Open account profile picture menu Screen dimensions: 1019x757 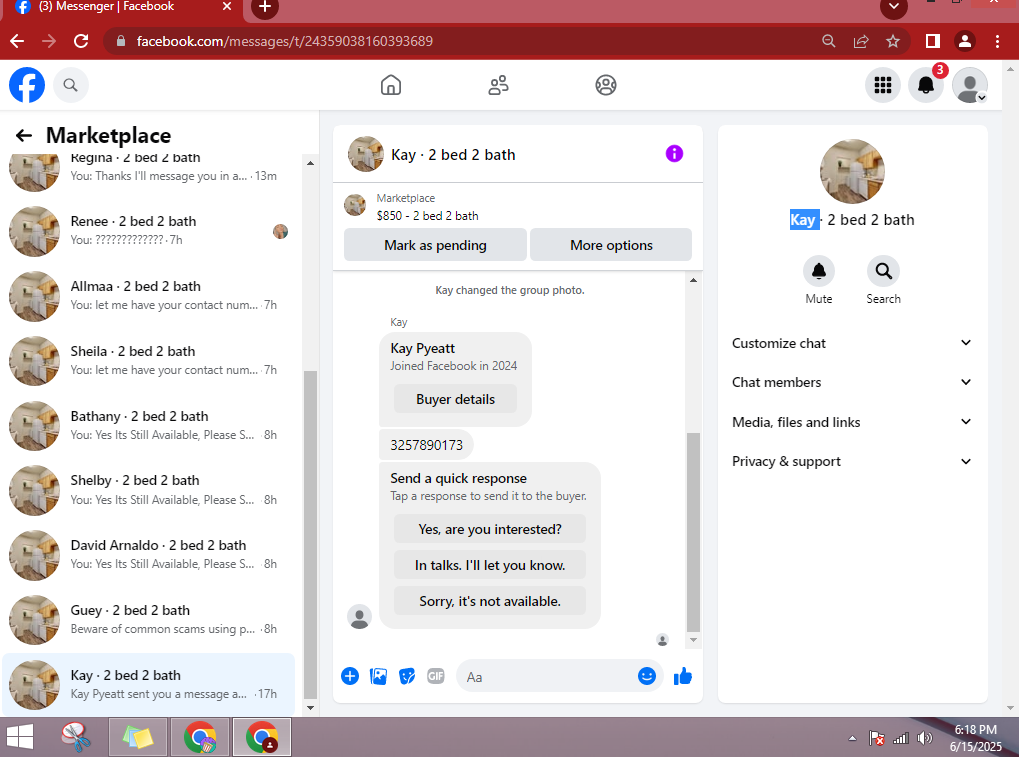click(970, 85)
